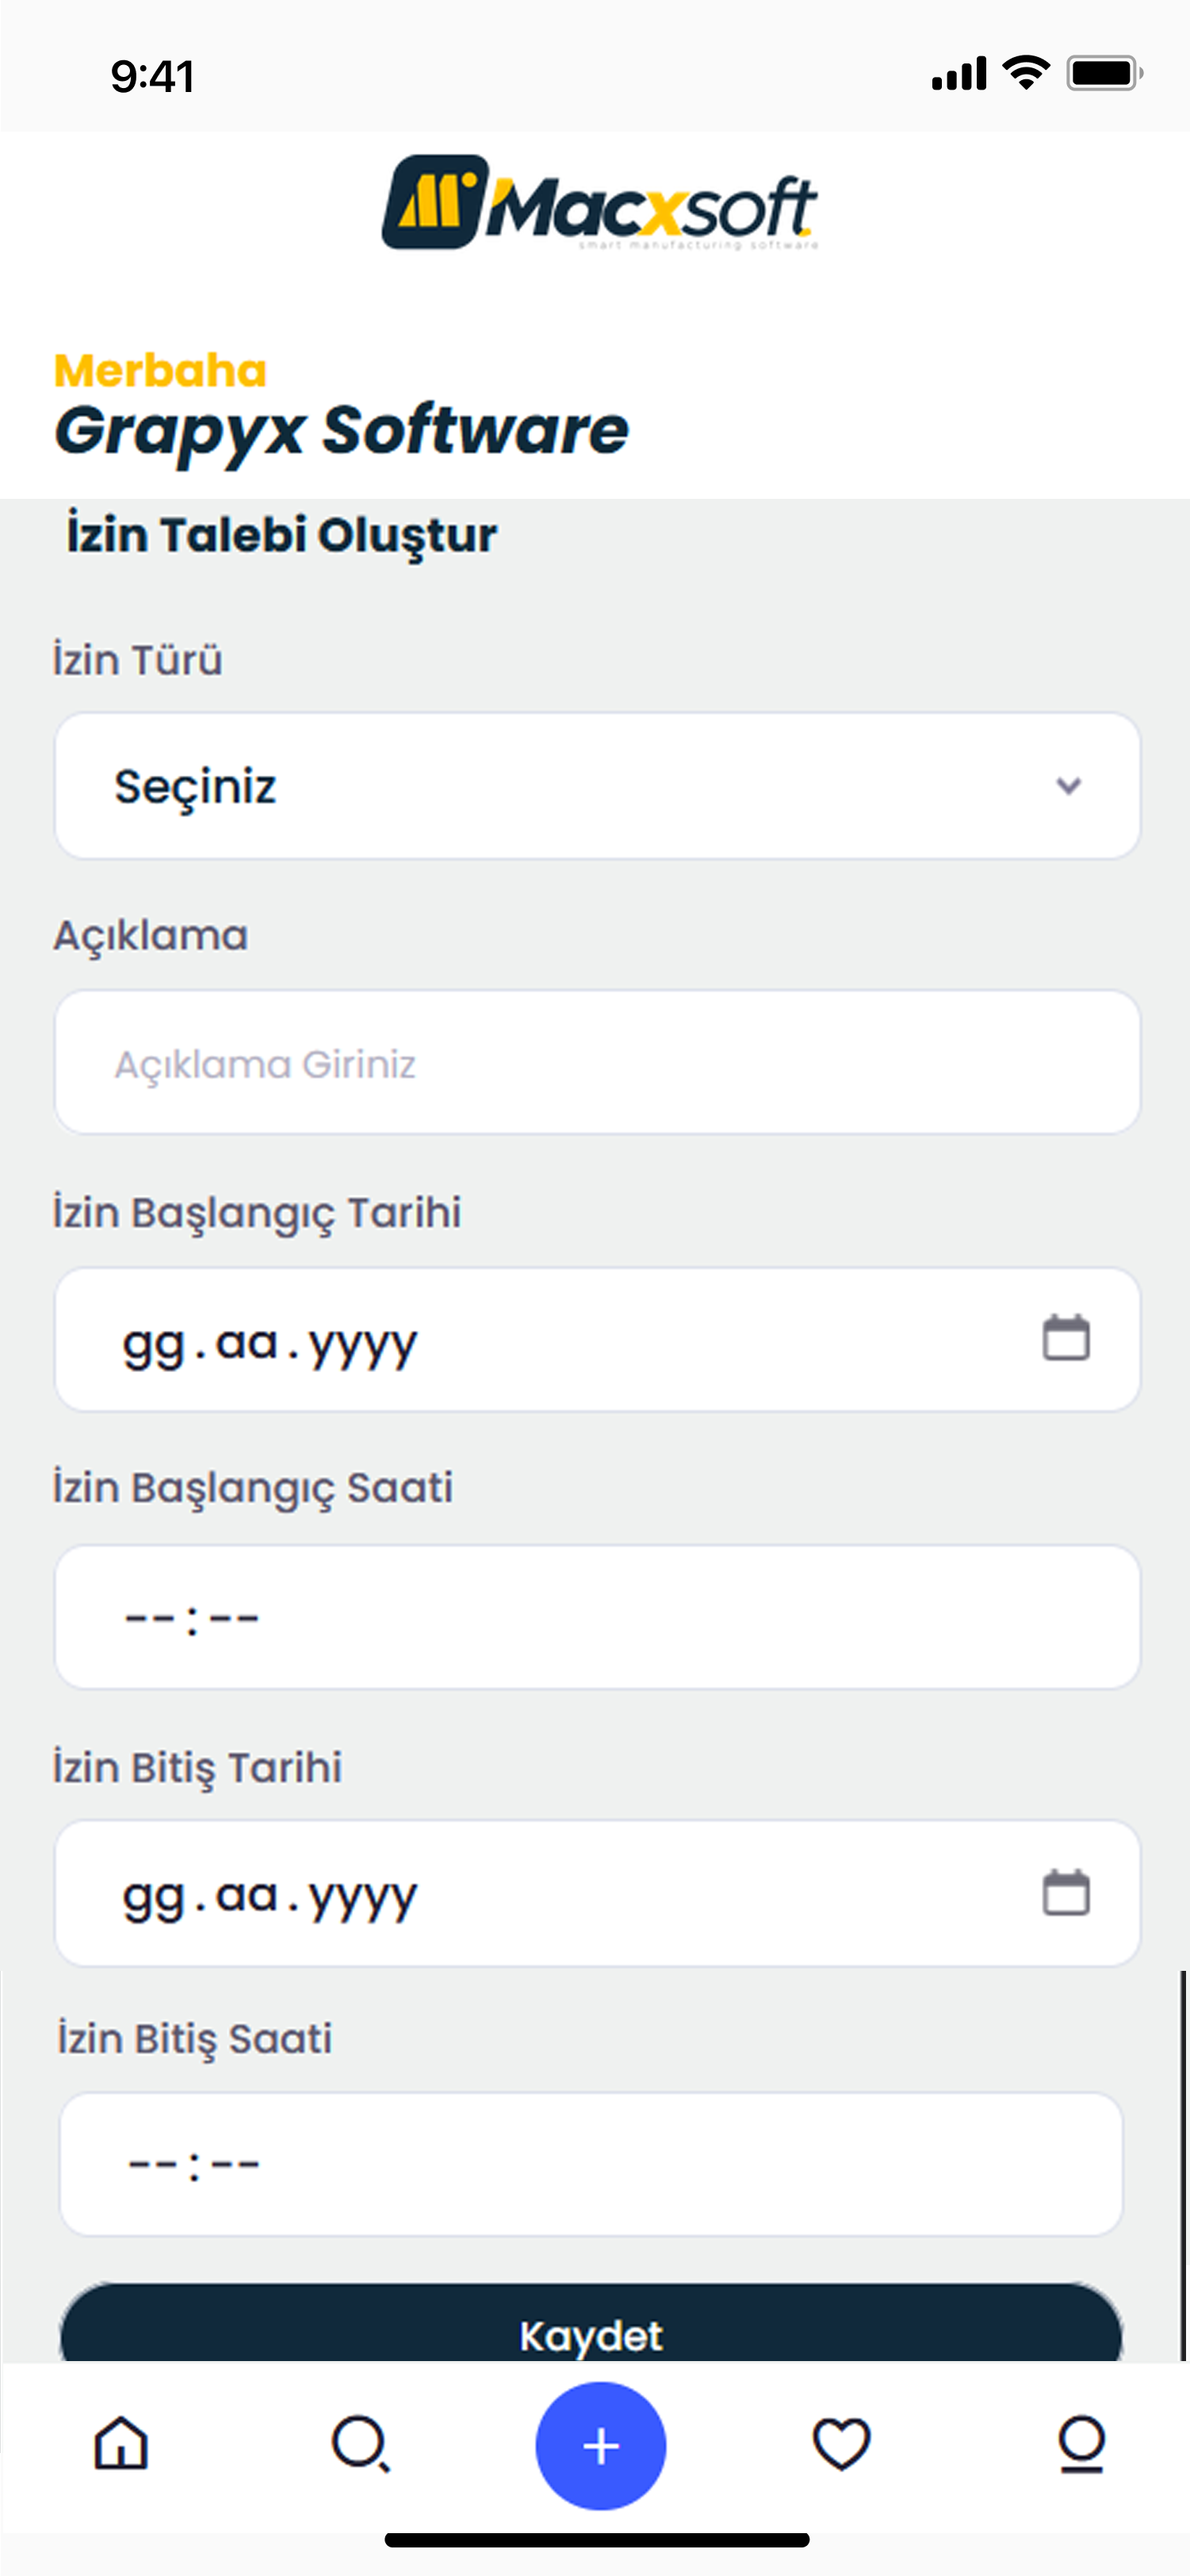Tap the battery indicator in status bar
This screenshot has width=1190, height=2576.
click(x=1104, y=73)
